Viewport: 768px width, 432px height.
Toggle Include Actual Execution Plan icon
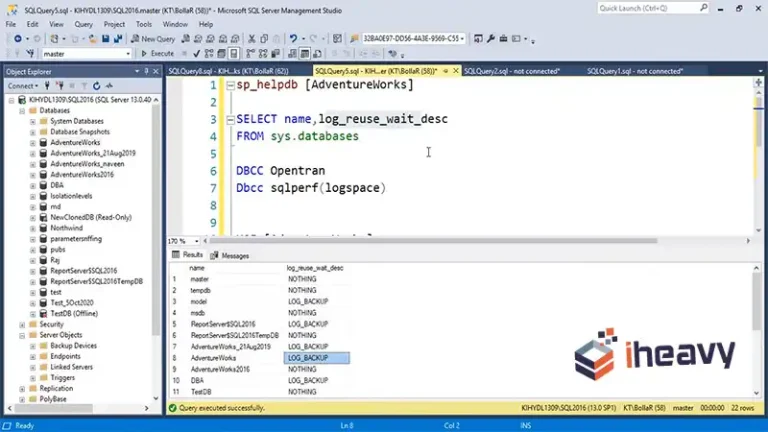(250, 54)
